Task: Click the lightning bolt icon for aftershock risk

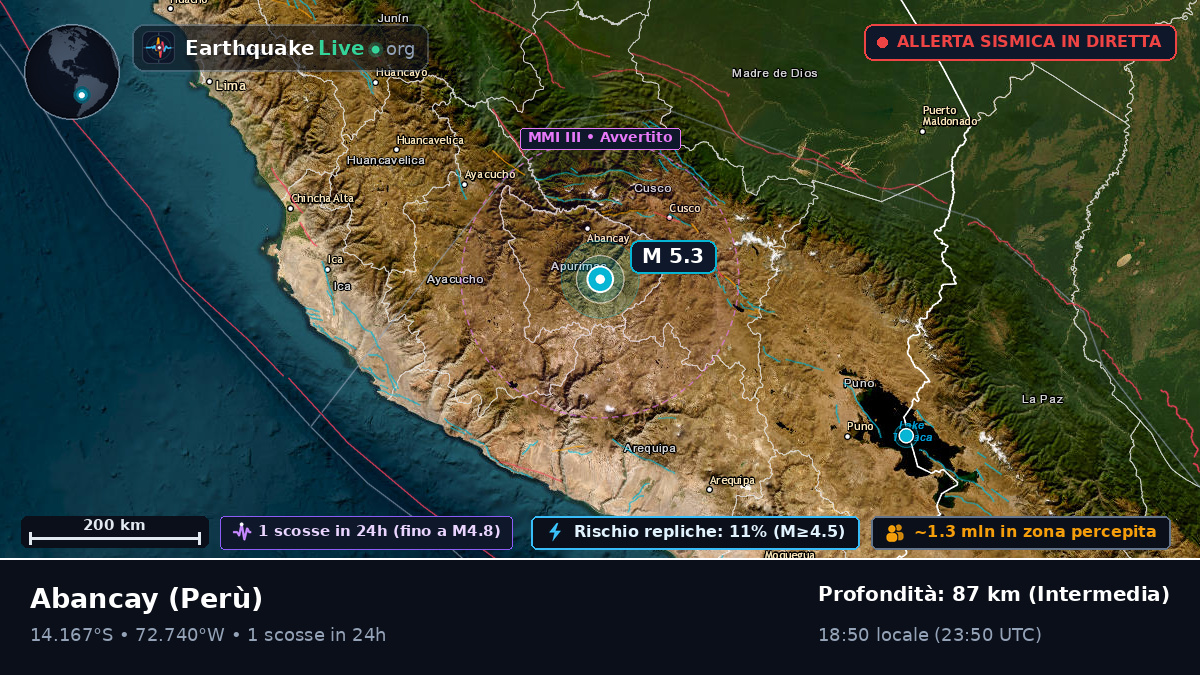Action: [555, 532]
